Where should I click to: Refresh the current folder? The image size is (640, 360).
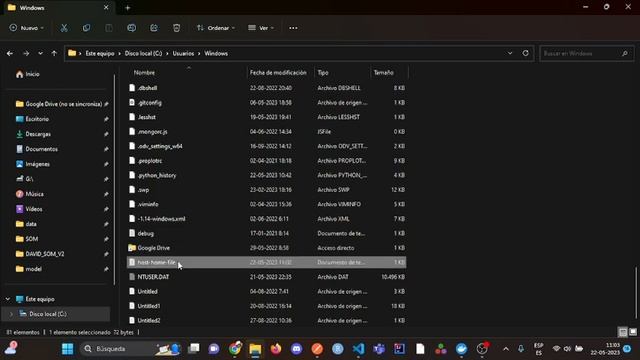[525, 53]
